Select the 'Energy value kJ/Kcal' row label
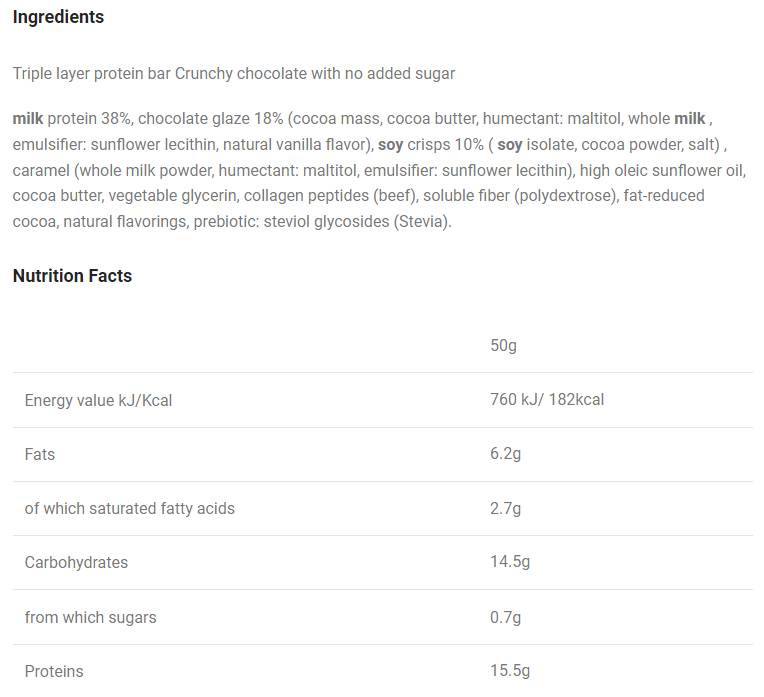Viewport: 764px width, 697px height. pyautogui.click(x=98, y=400)
